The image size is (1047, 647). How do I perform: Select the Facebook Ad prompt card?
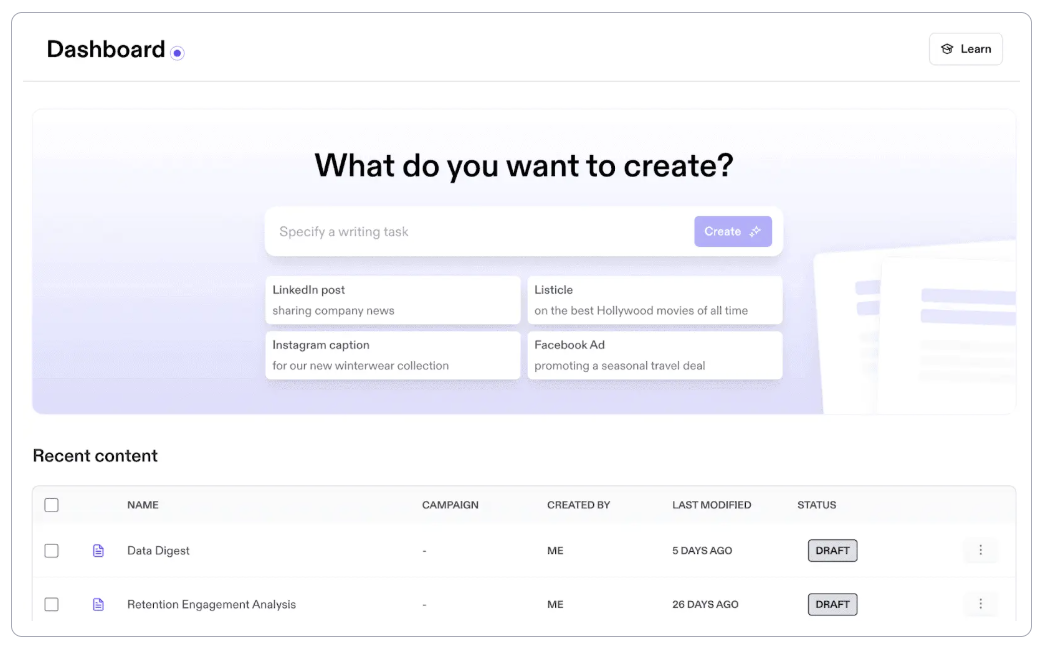tap(655, 355)
